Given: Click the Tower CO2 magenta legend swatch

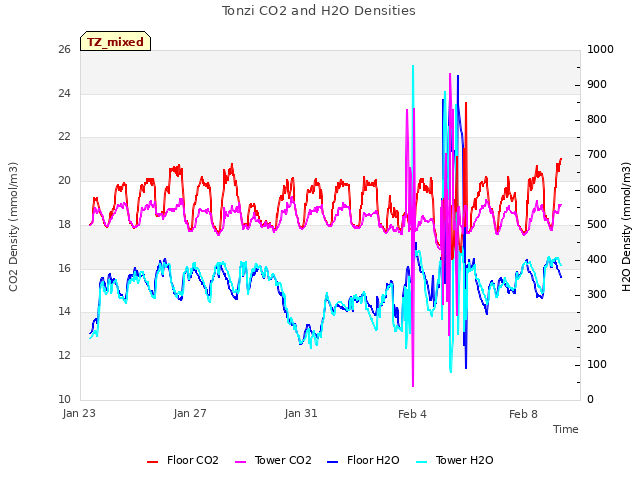Looking at the screenshot, I should tap(241, 462).
